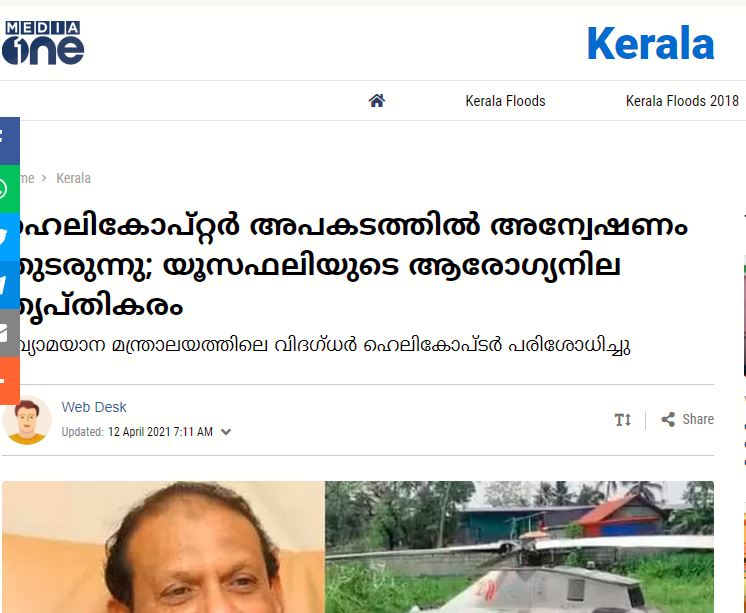The height and width of the screenshot is (613, 746).
Task: Share article via WhatsApp sidebar button
Action: pos(10,189)
